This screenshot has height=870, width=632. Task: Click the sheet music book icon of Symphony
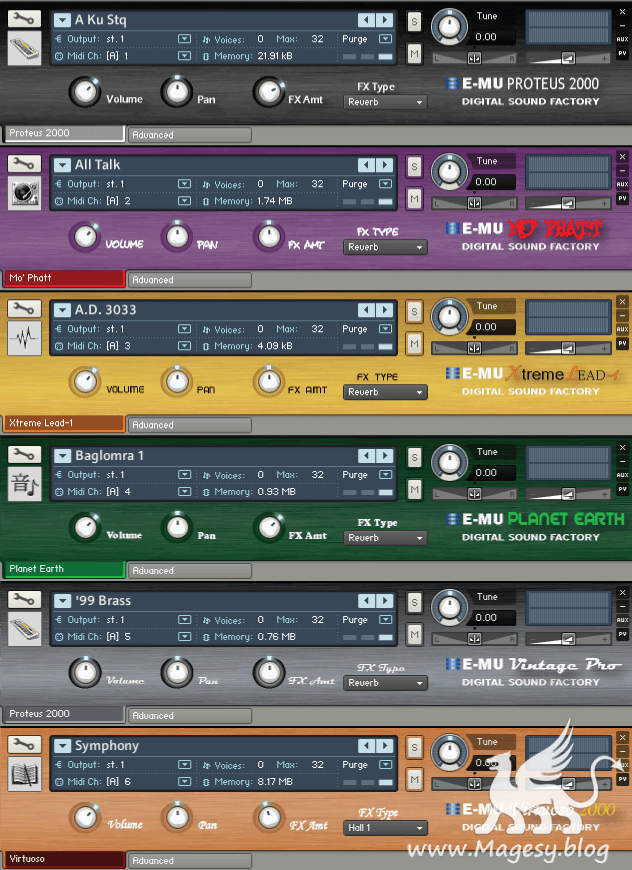(x=24, y=774)
